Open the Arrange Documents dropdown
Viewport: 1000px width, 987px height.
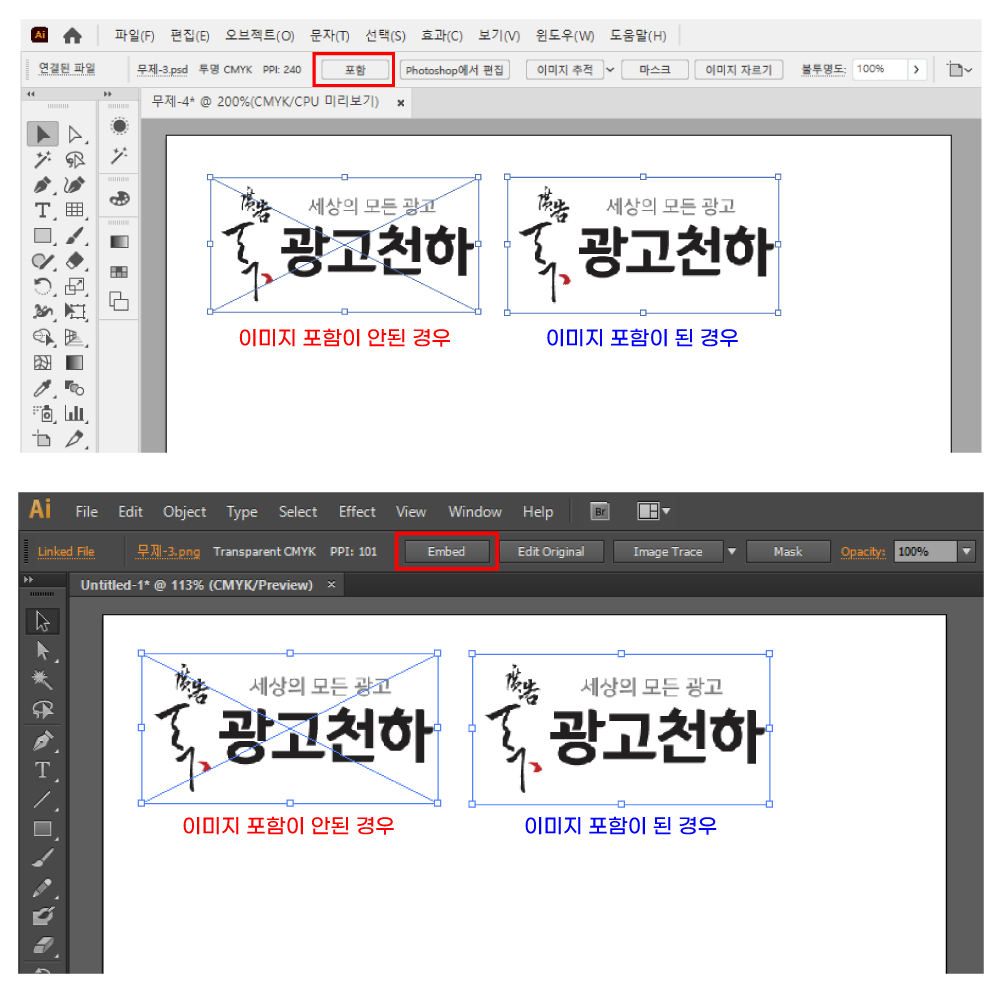coord(654,511)
